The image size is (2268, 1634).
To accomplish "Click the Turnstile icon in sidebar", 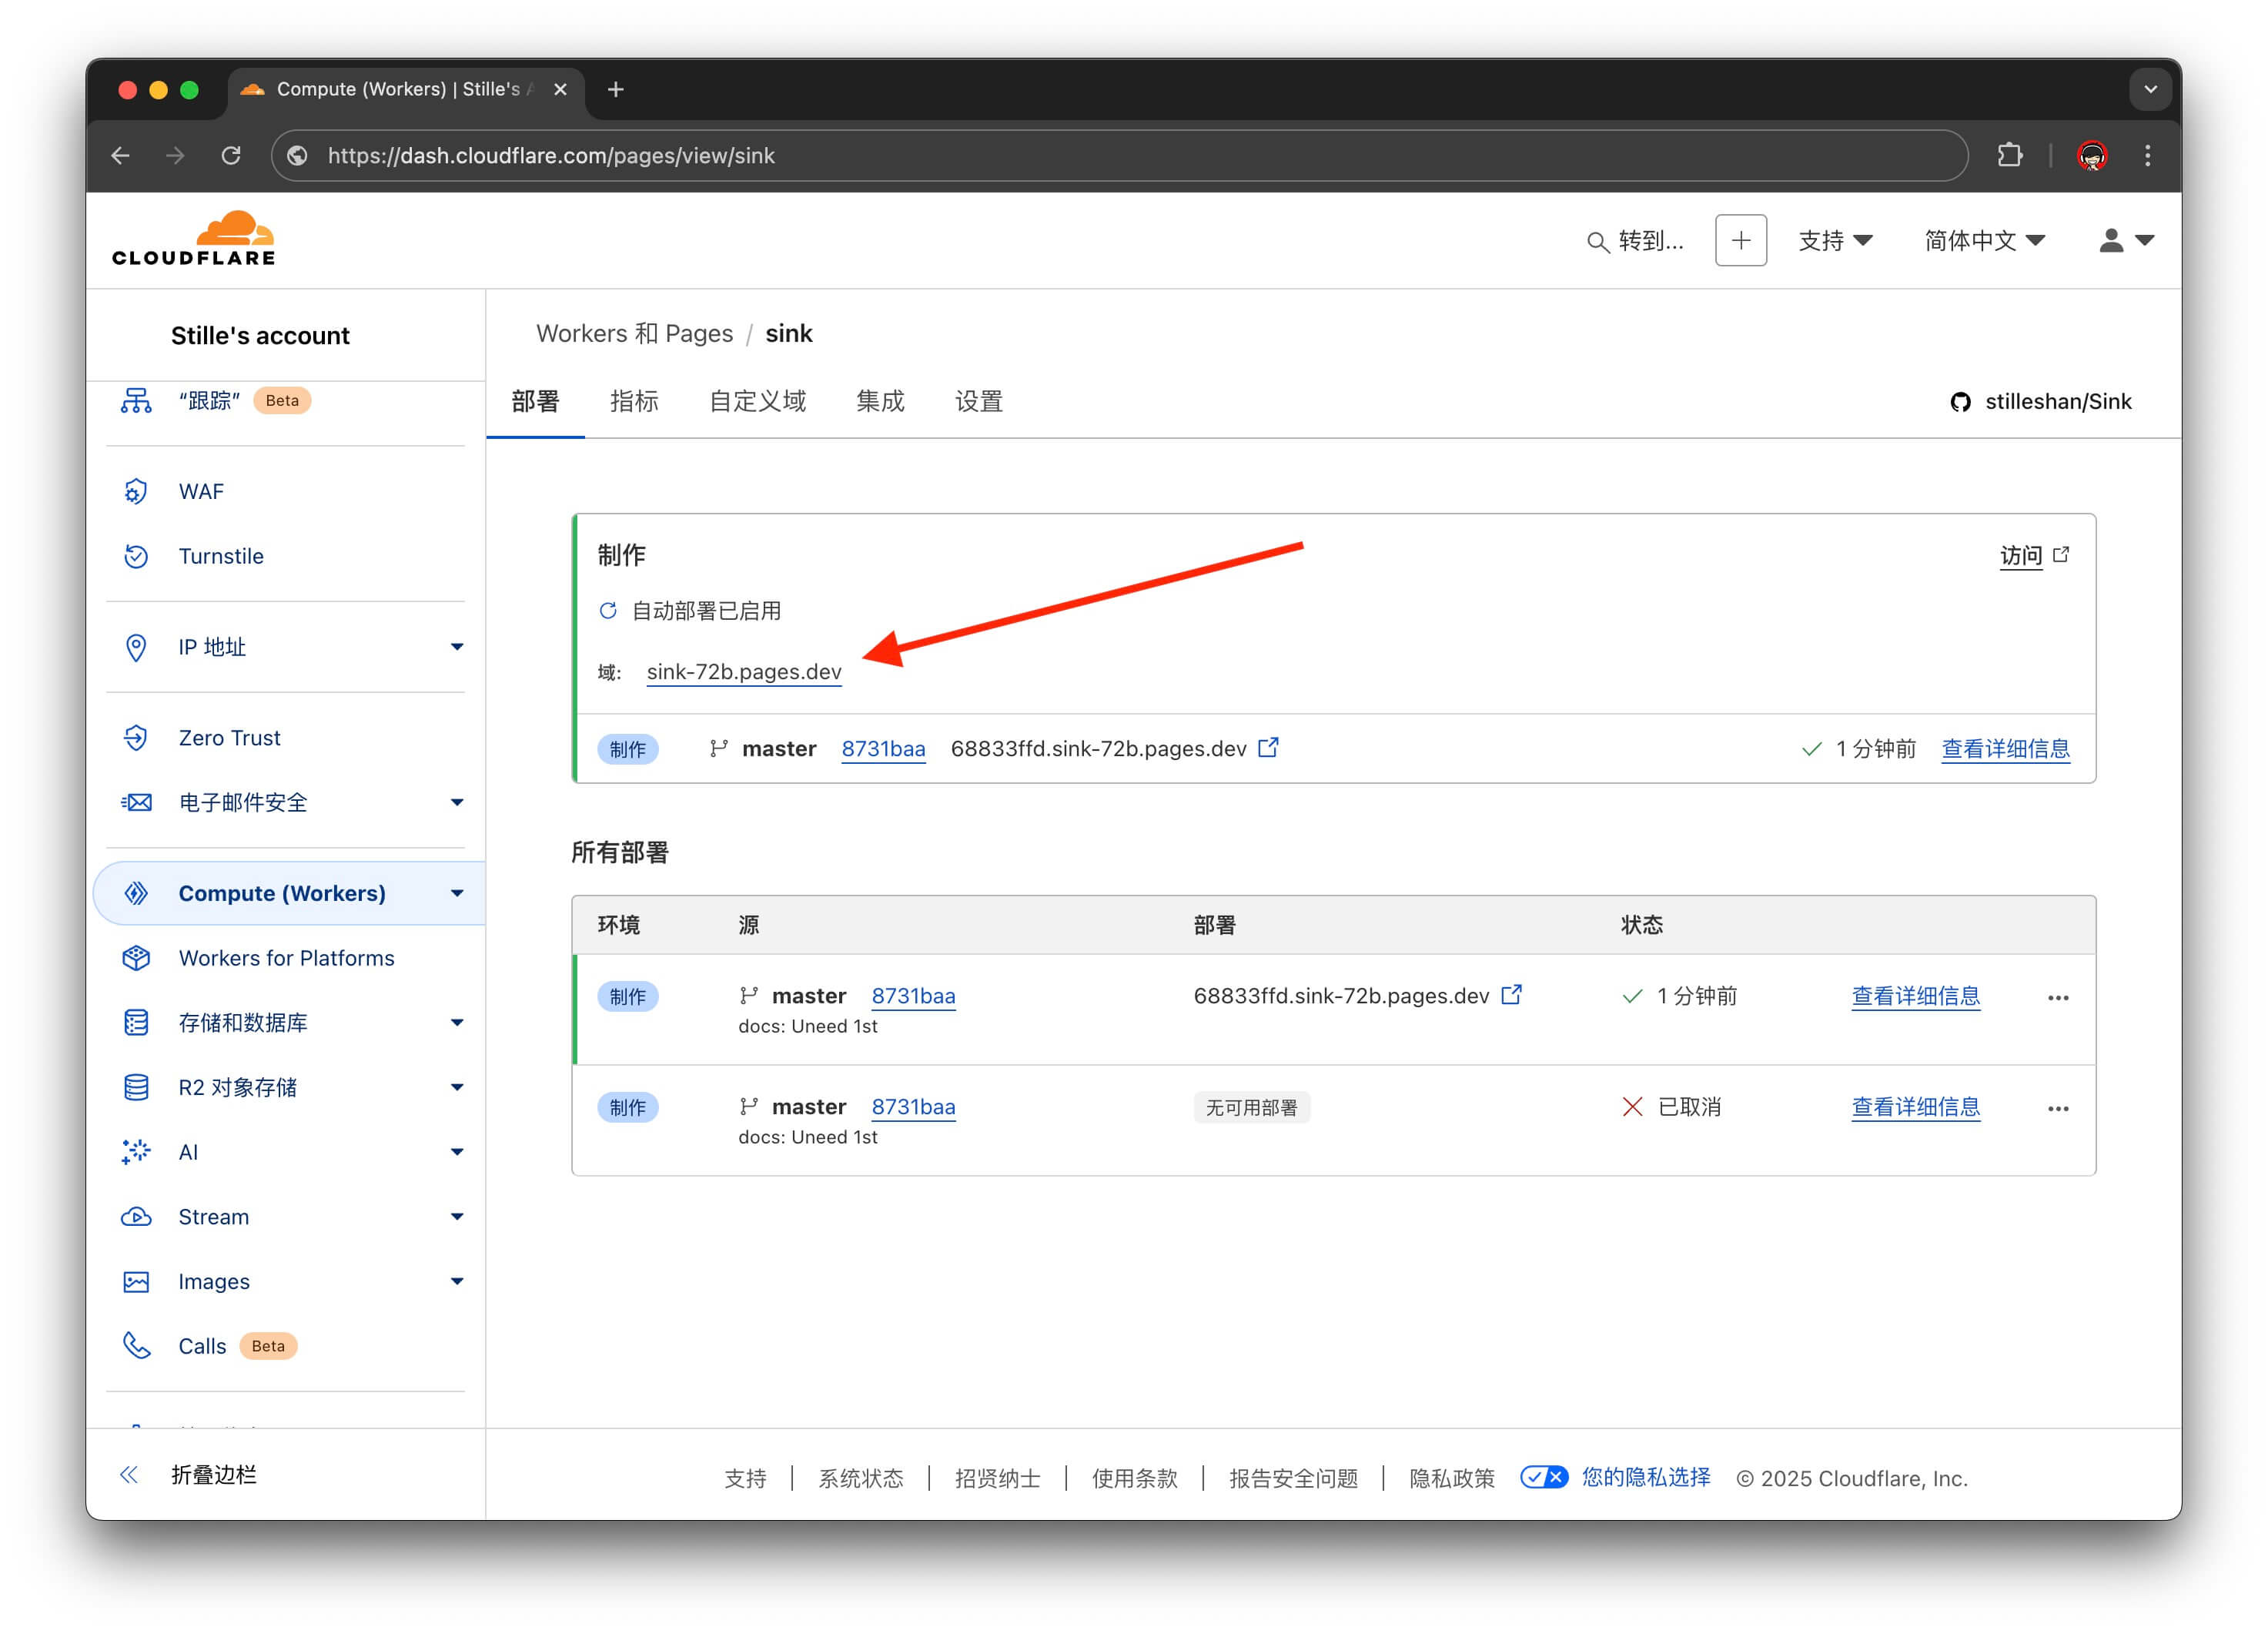I will click(x=136, y=556).
